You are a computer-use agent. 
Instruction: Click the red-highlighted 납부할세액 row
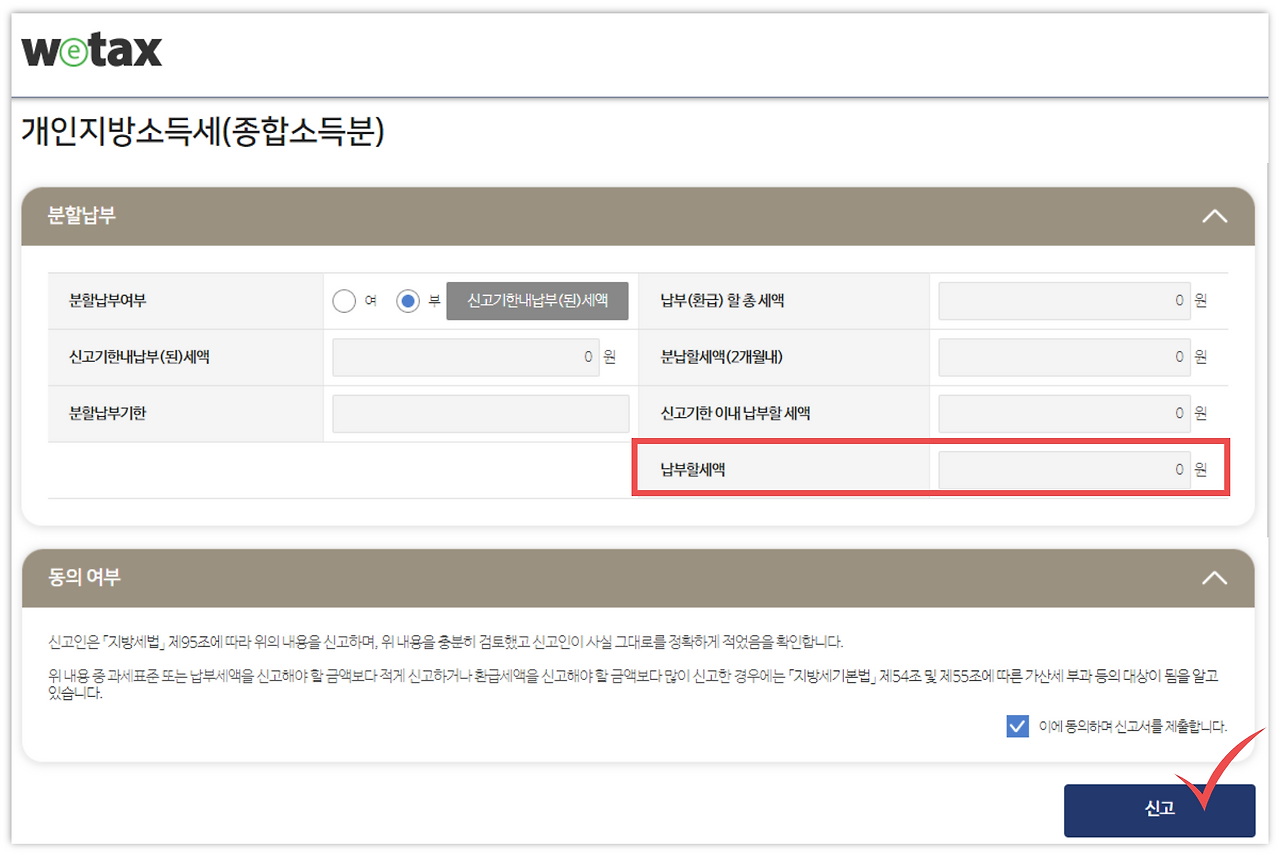pyautogui.click(x=930, y=468)
